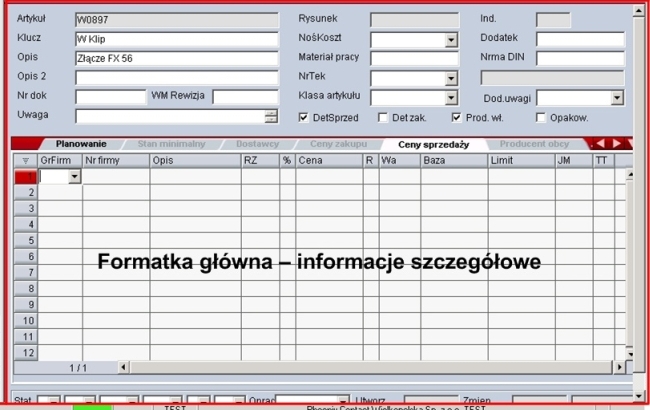Click the Nr firmy column header

tap(116, 160)
